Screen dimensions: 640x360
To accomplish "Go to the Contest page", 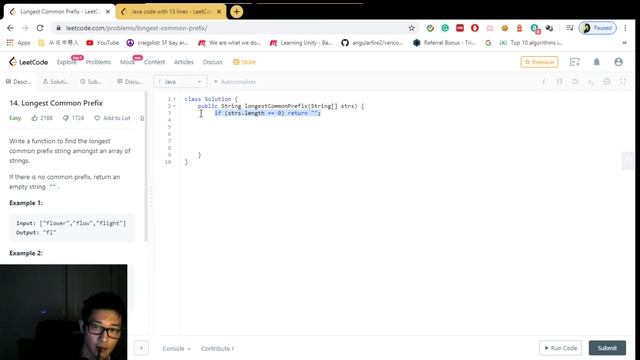I will pyautogui.click(x=154, y=62).
